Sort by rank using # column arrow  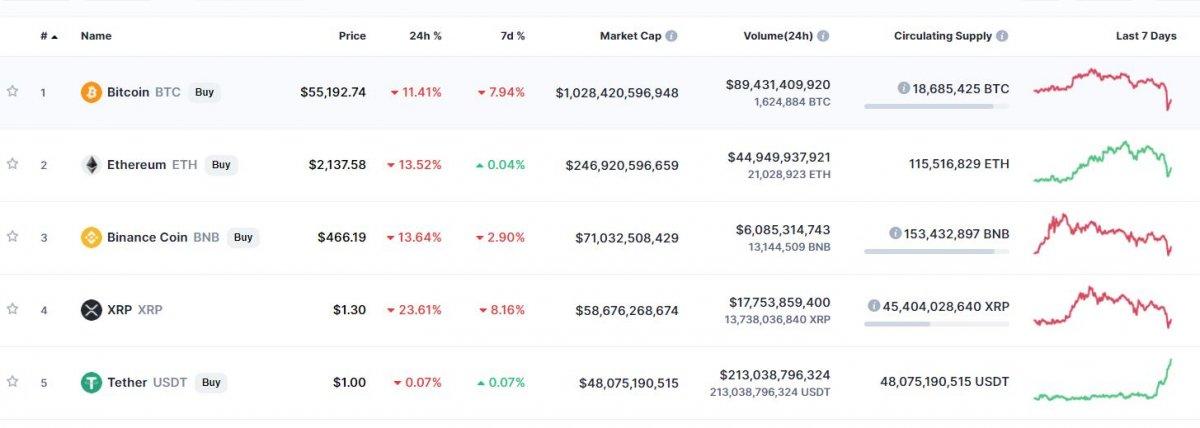[54, 36]
